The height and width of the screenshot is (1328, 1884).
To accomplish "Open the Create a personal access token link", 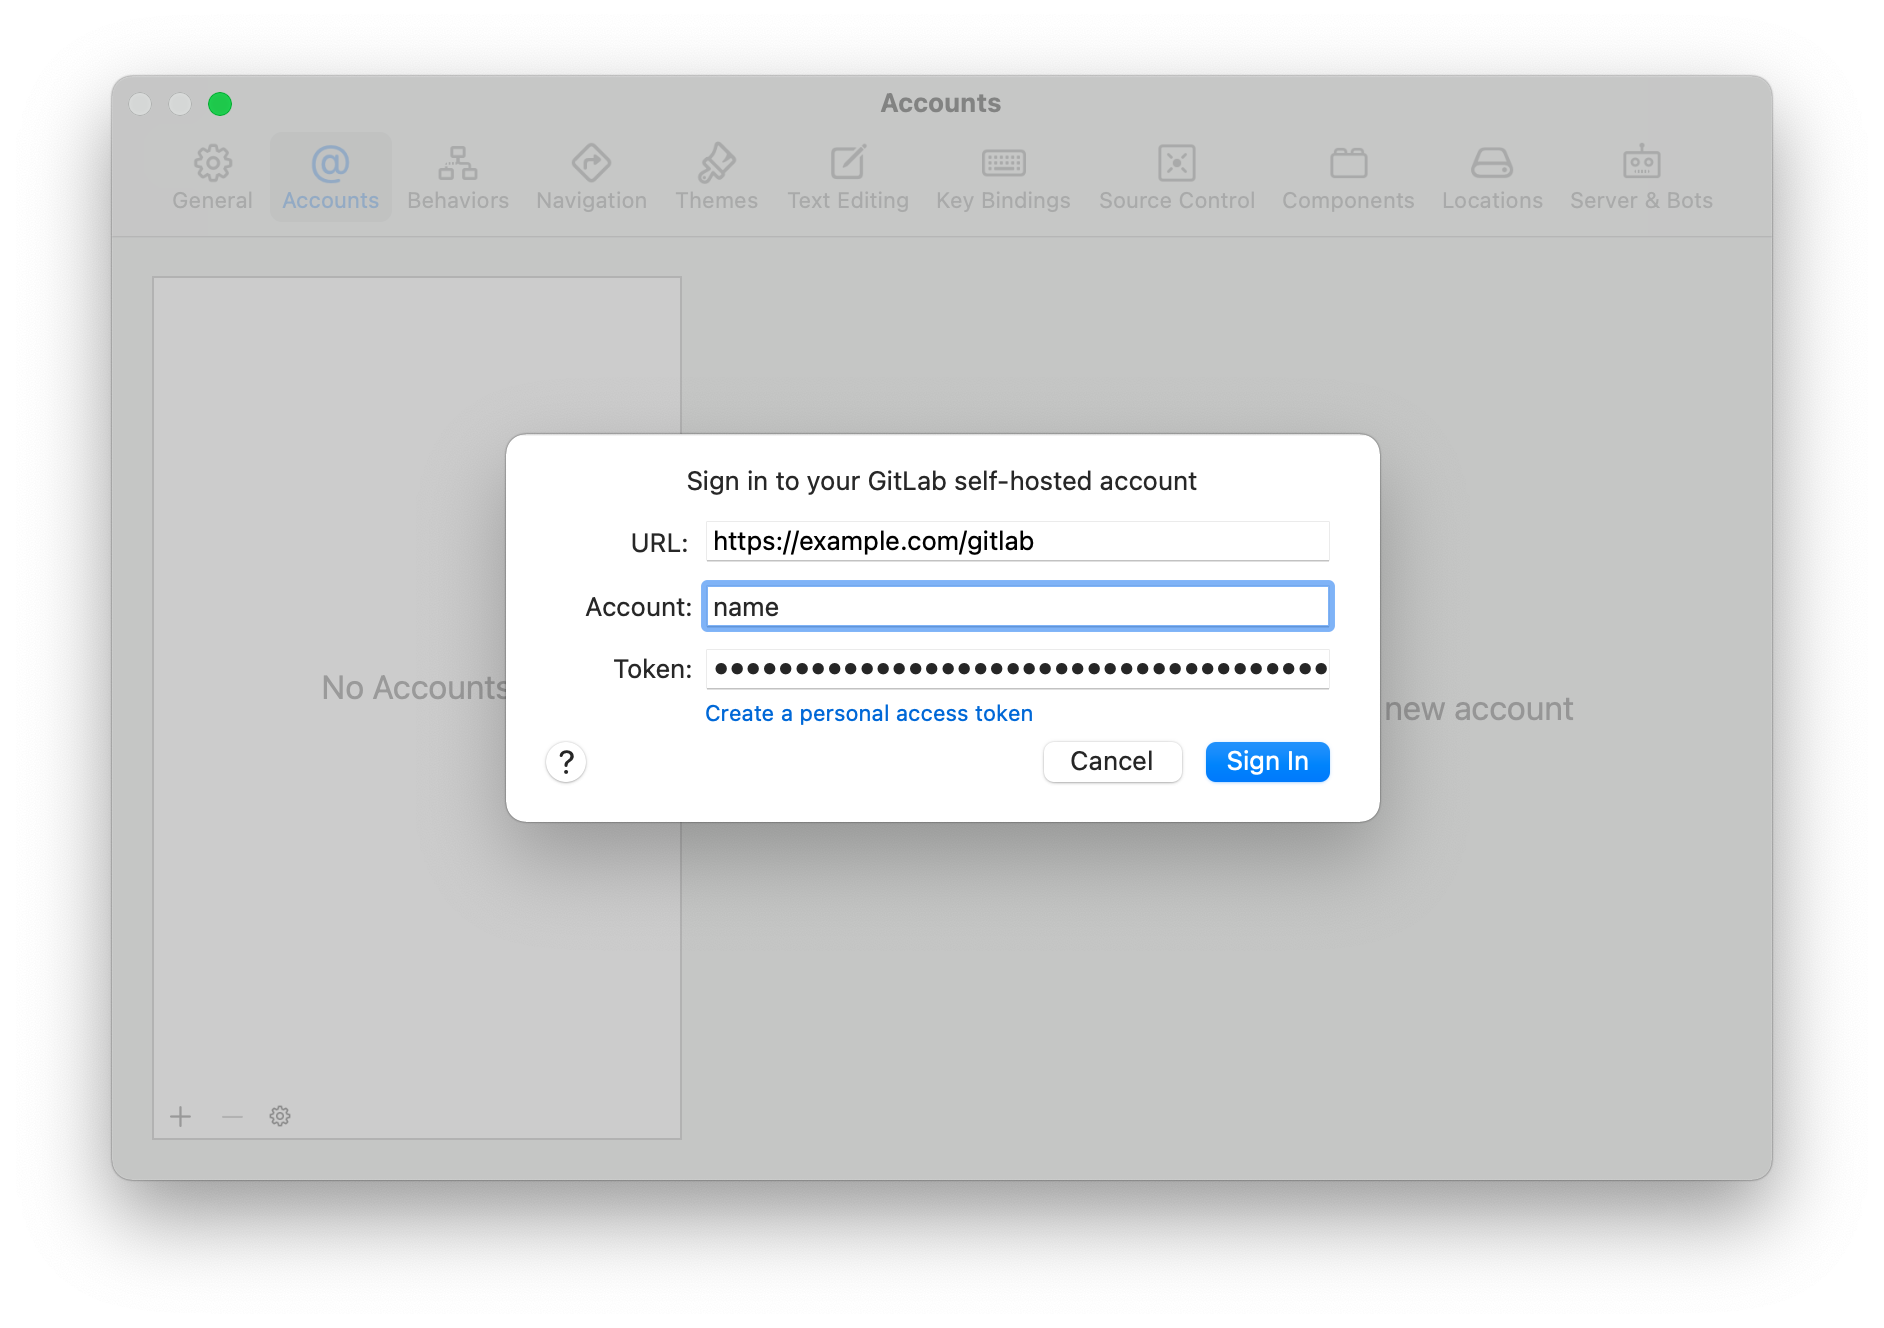I will (869, 713).
